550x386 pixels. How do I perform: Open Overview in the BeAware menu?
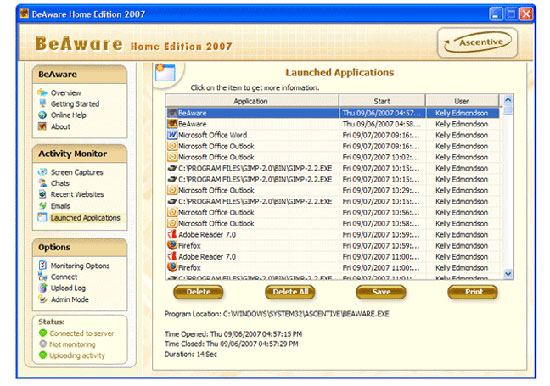pyautogui.click(x=66, y=93)
